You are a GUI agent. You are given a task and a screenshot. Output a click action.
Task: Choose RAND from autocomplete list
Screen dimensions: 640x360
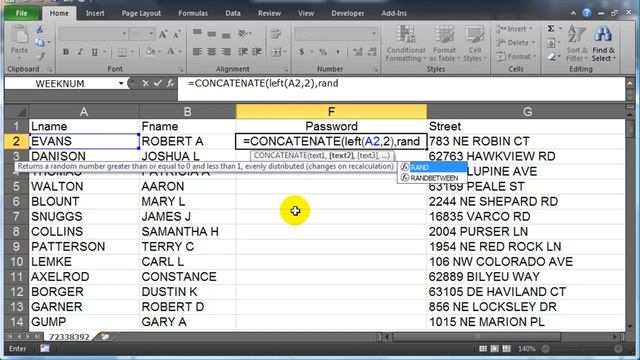(433, 167)
